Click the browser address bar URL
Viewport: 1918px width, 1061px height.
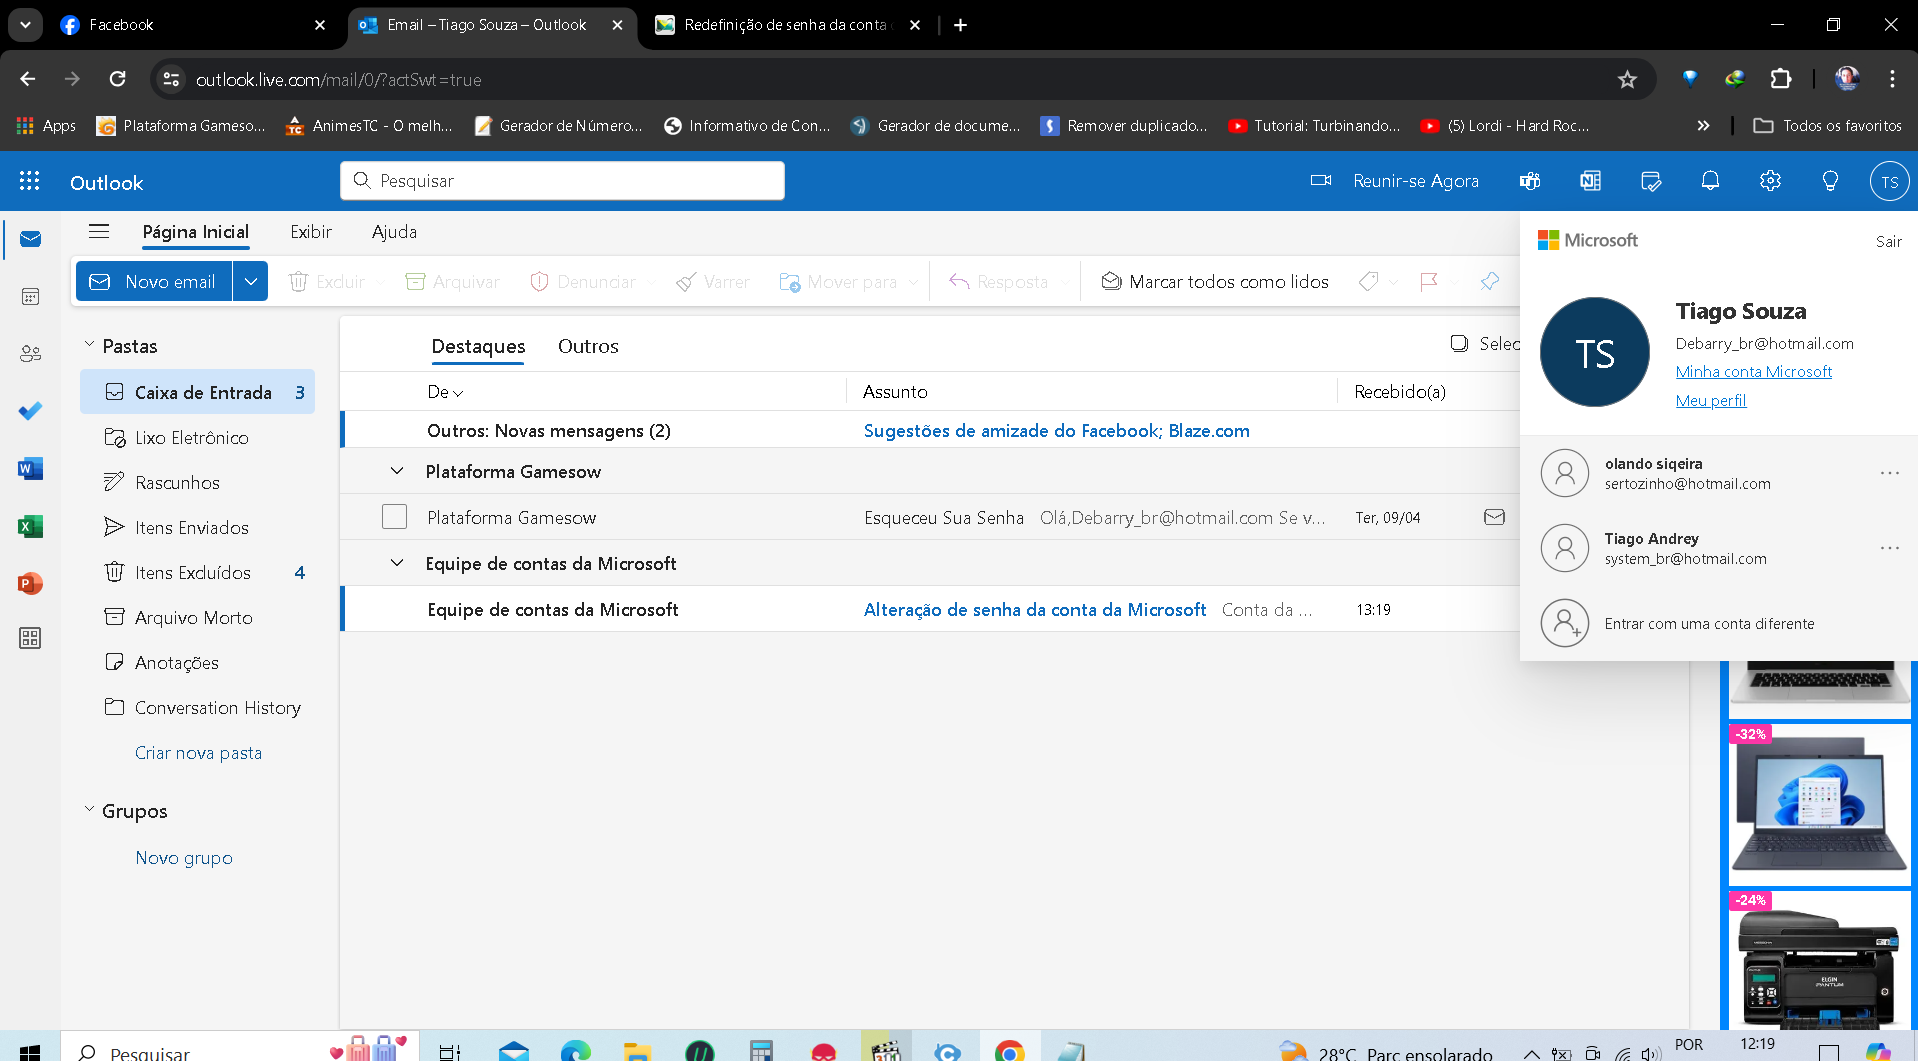click(x=338, y=80)
